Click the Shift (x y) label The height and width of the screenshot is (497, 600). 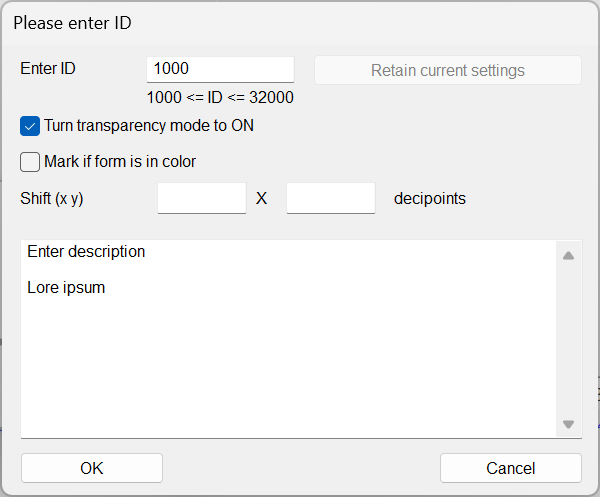[x=52, y=198]
